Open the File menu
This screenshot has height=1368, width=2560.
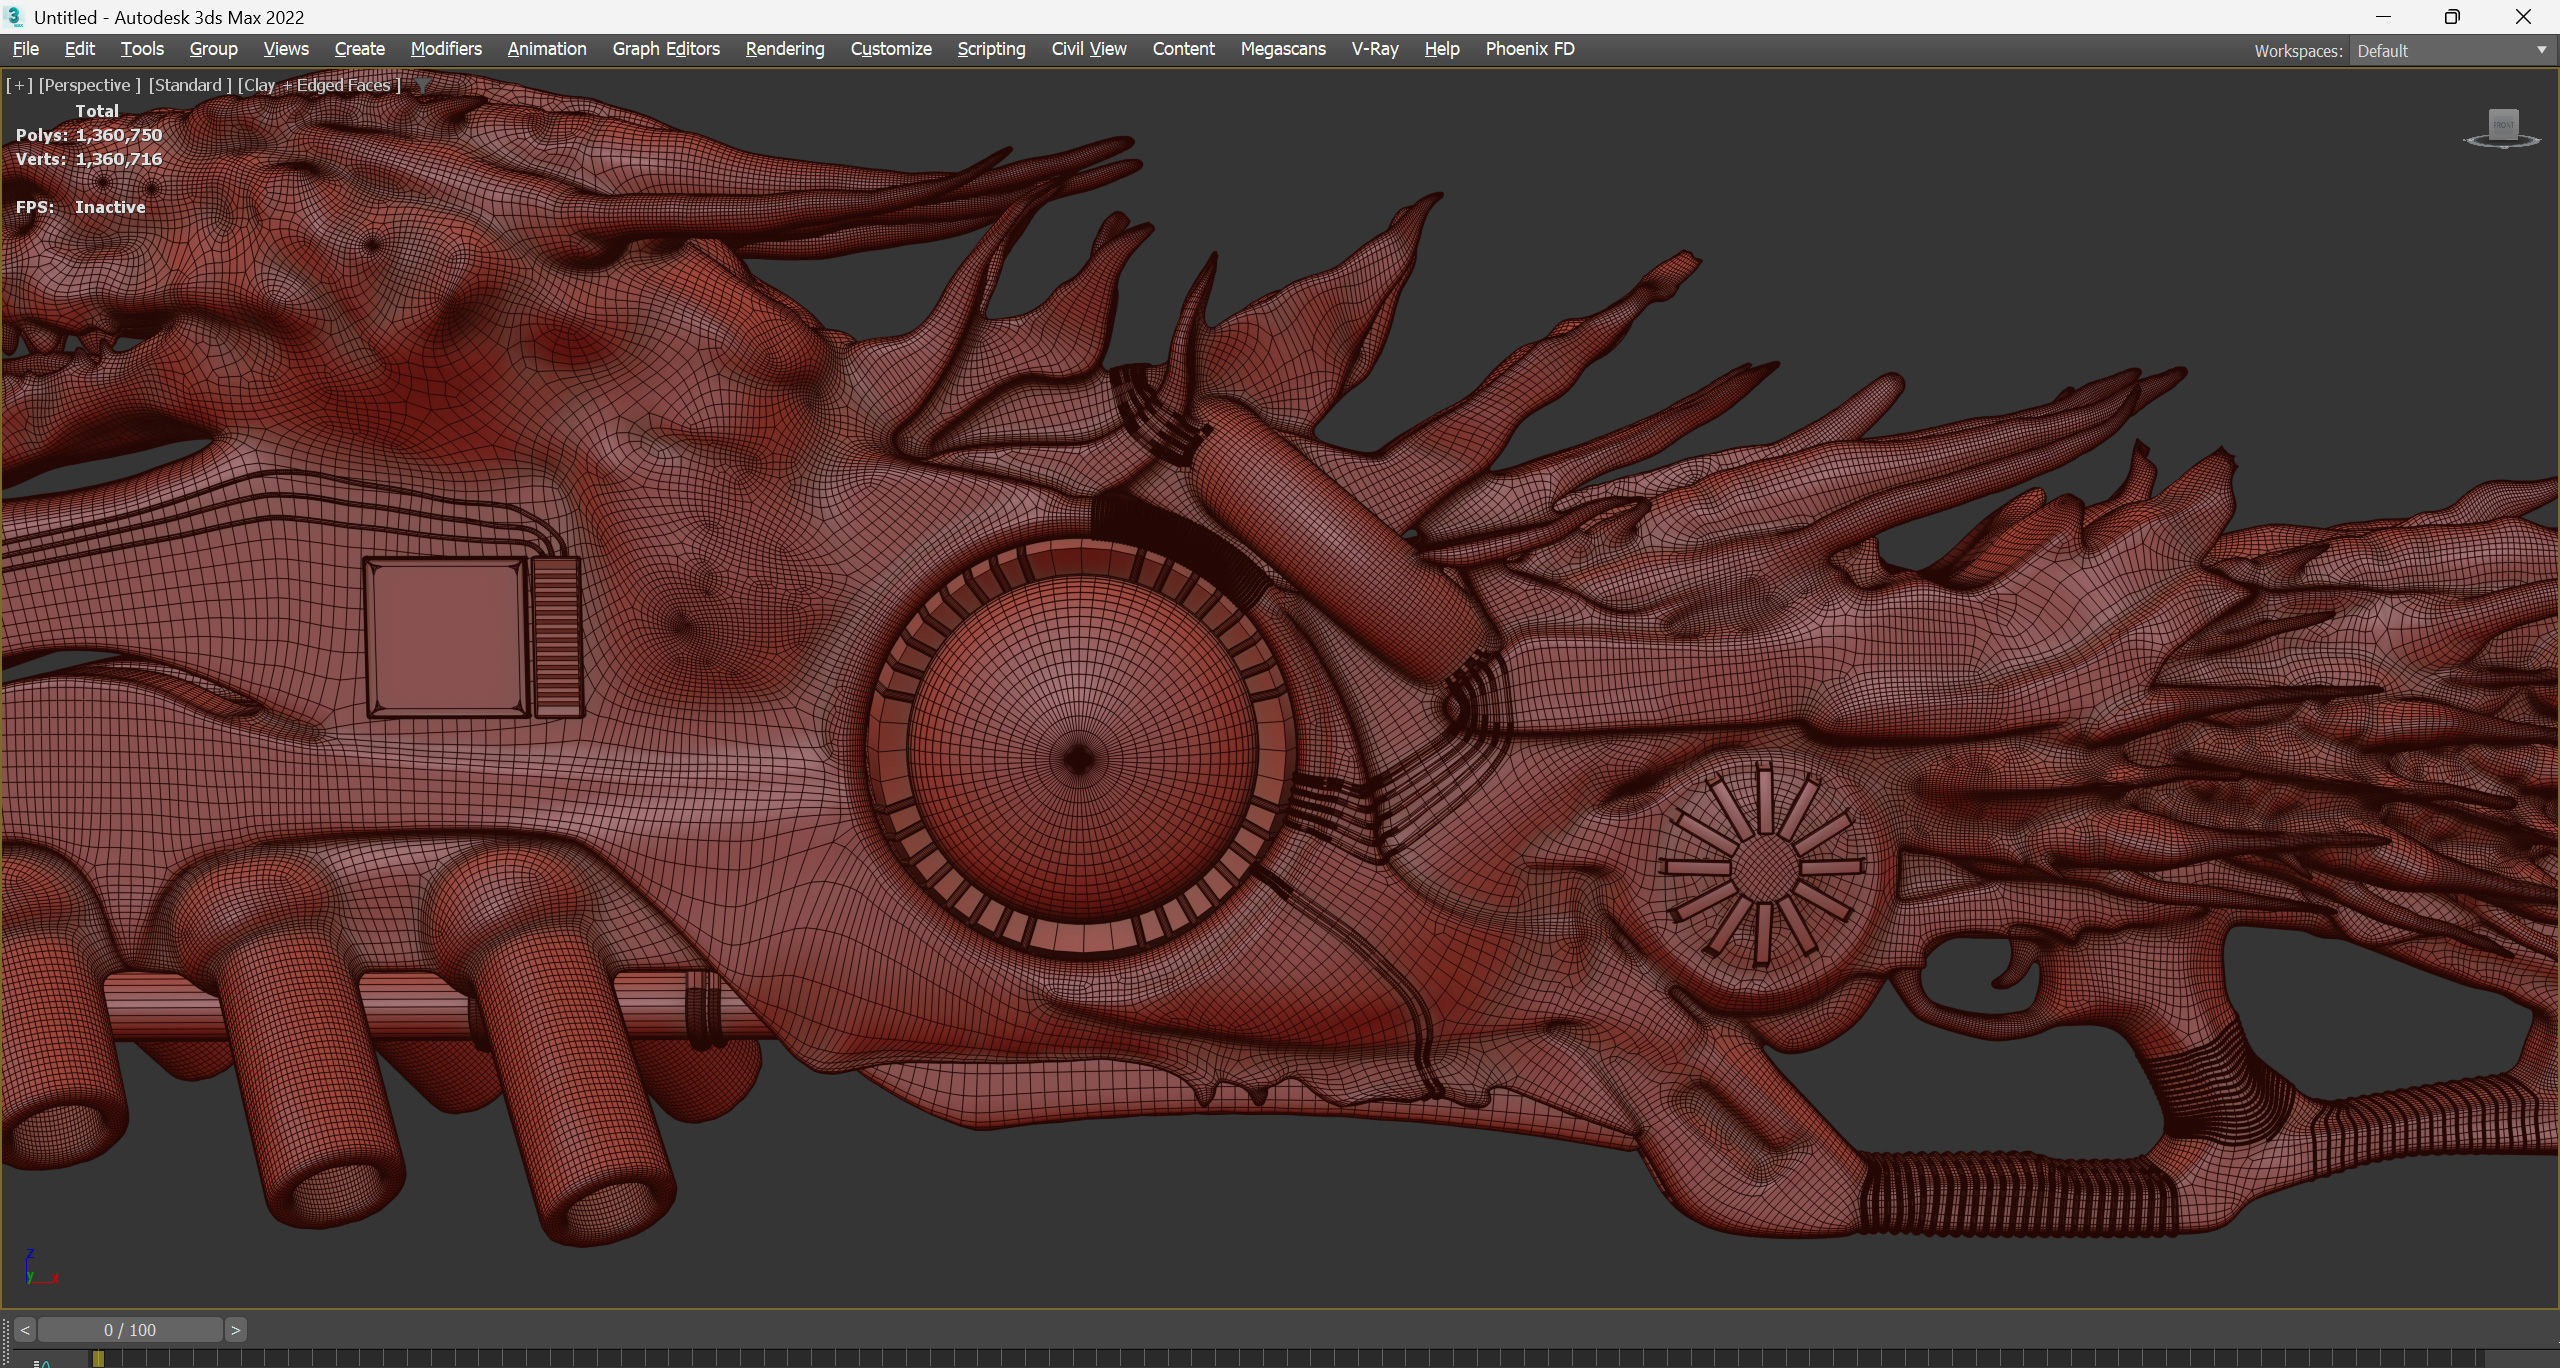click(26, 49)
